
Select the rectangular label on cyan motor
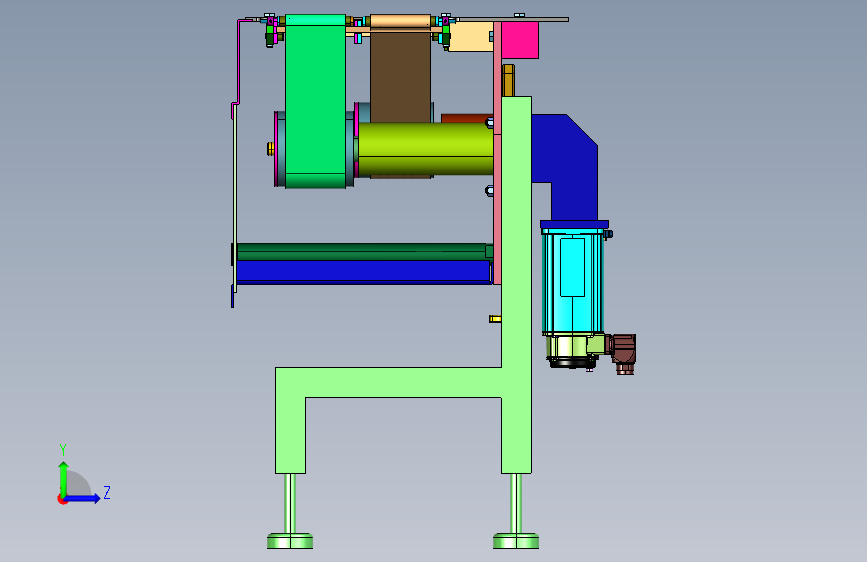572,268
